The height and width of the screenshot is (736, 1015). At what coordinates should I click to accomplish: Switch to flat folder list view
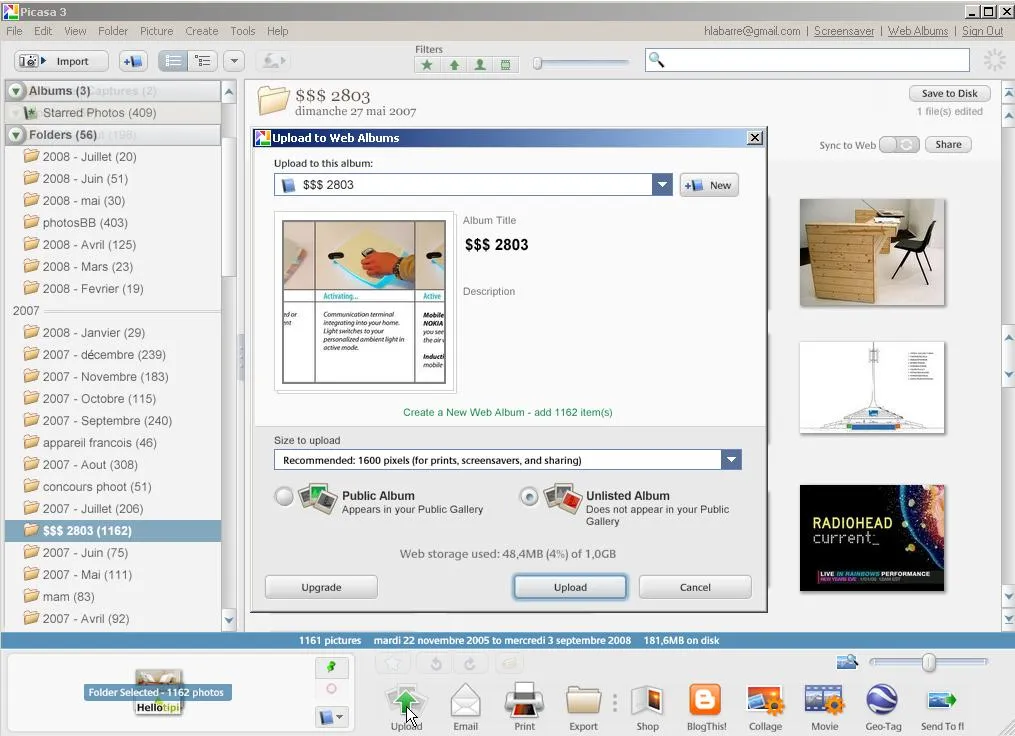point(173,61)
